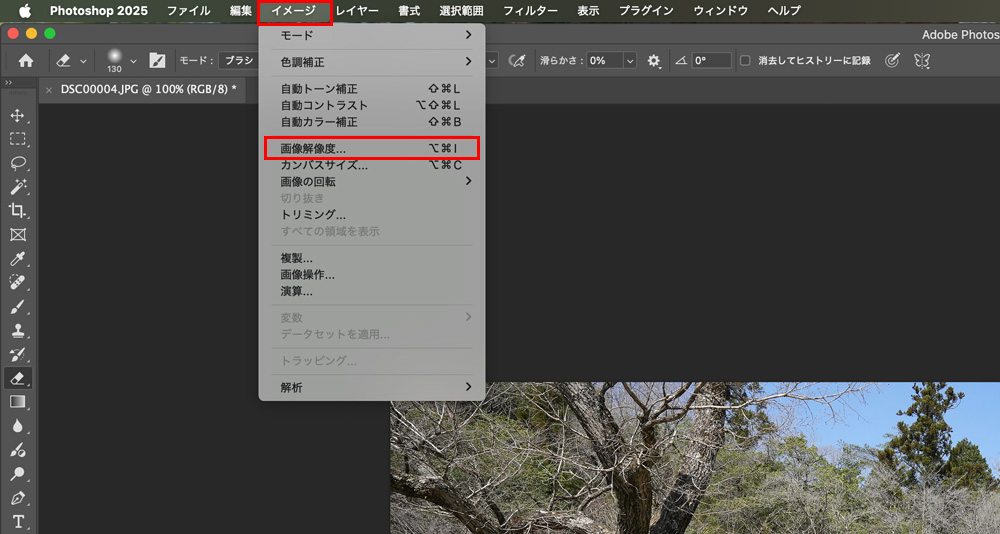
Task: Open the イメージ menu
Action: tap(295, 11)
